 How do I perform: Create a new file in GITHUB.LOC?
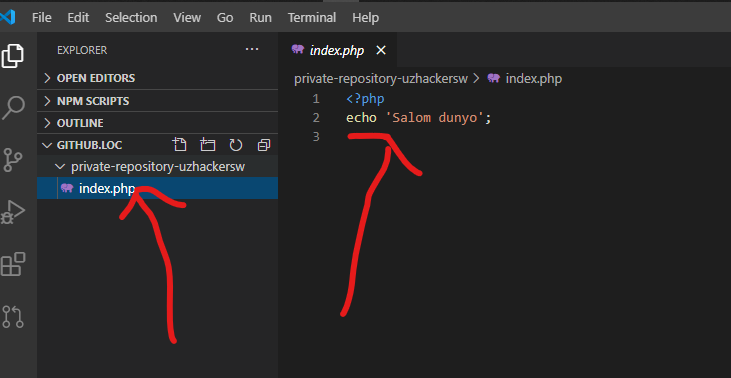(x=179, y=145)
